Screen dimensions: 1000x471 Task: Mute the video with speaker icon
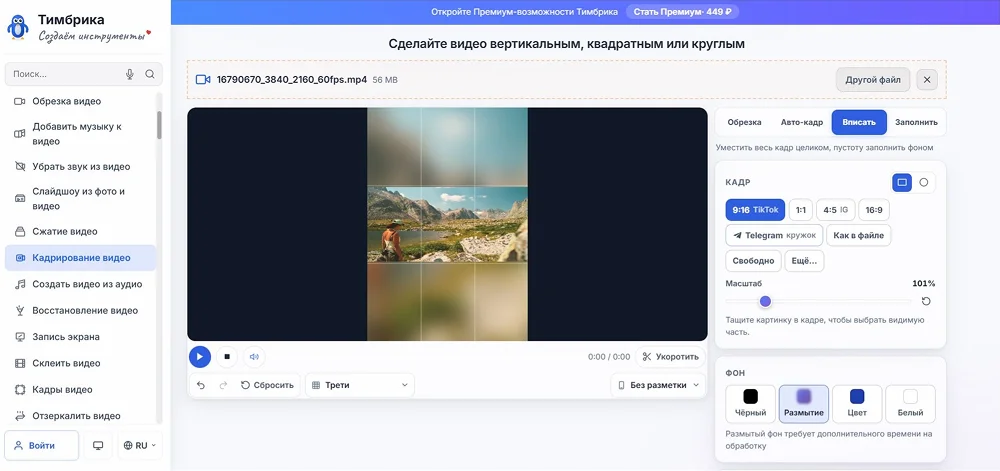coord(254,357)
